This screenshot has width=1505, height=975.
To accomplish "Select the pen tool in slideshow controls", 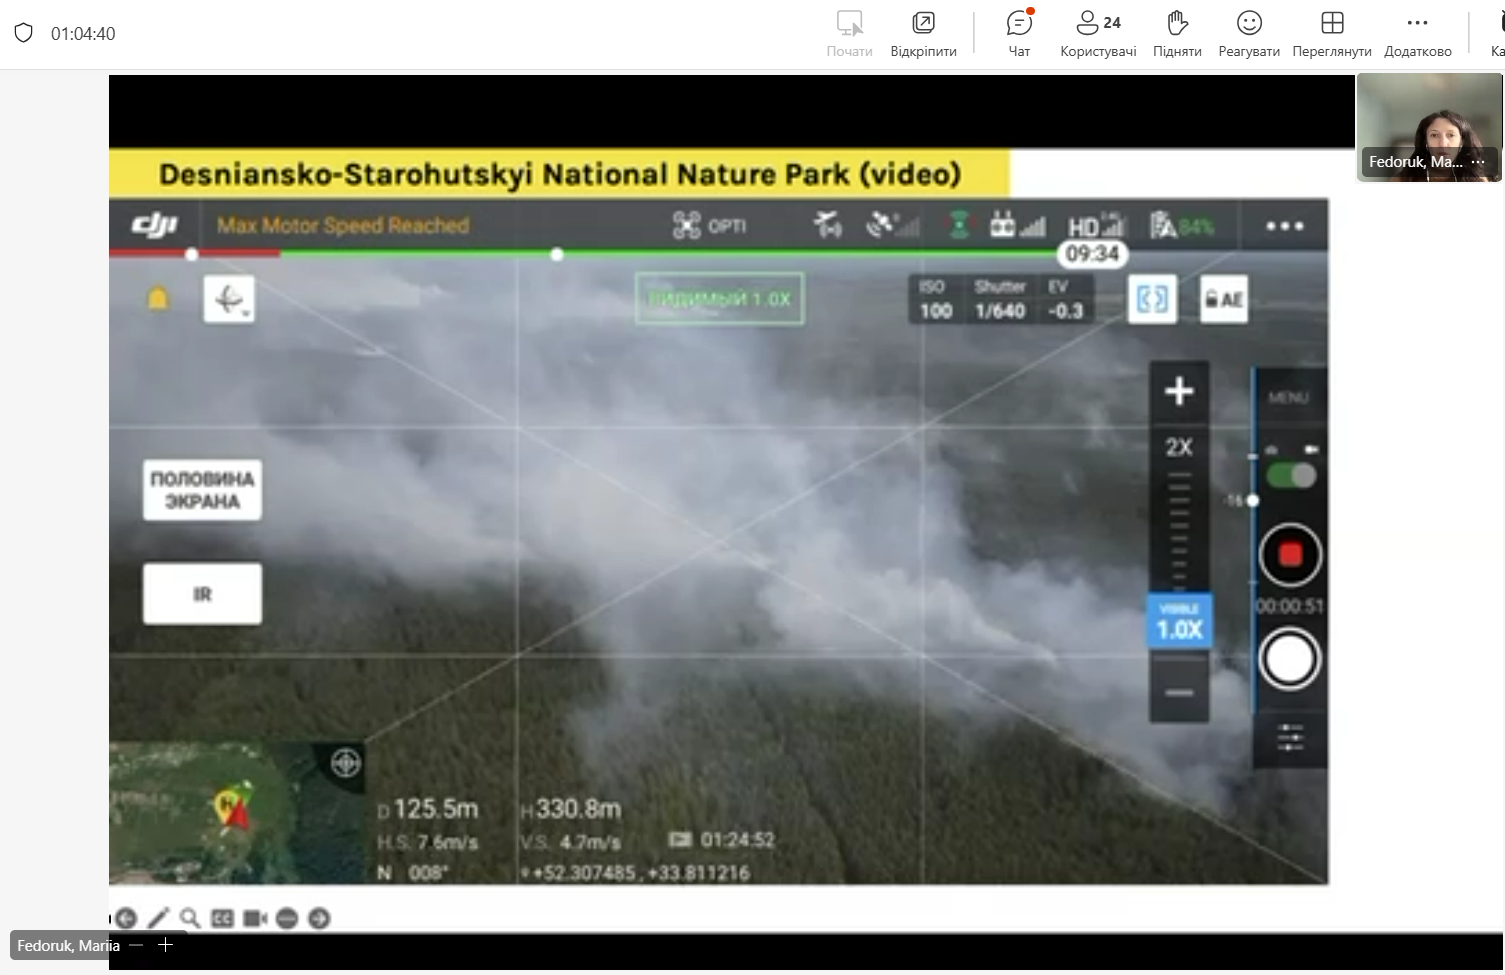I will click(x=158, y=918).
